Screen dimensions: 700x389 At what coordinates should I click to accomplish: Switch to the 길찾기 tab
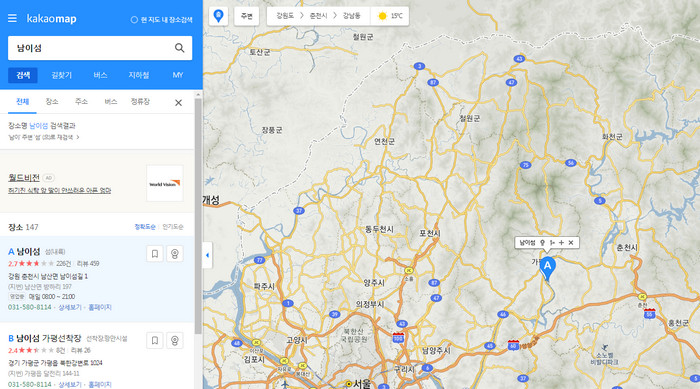point(62,75)
